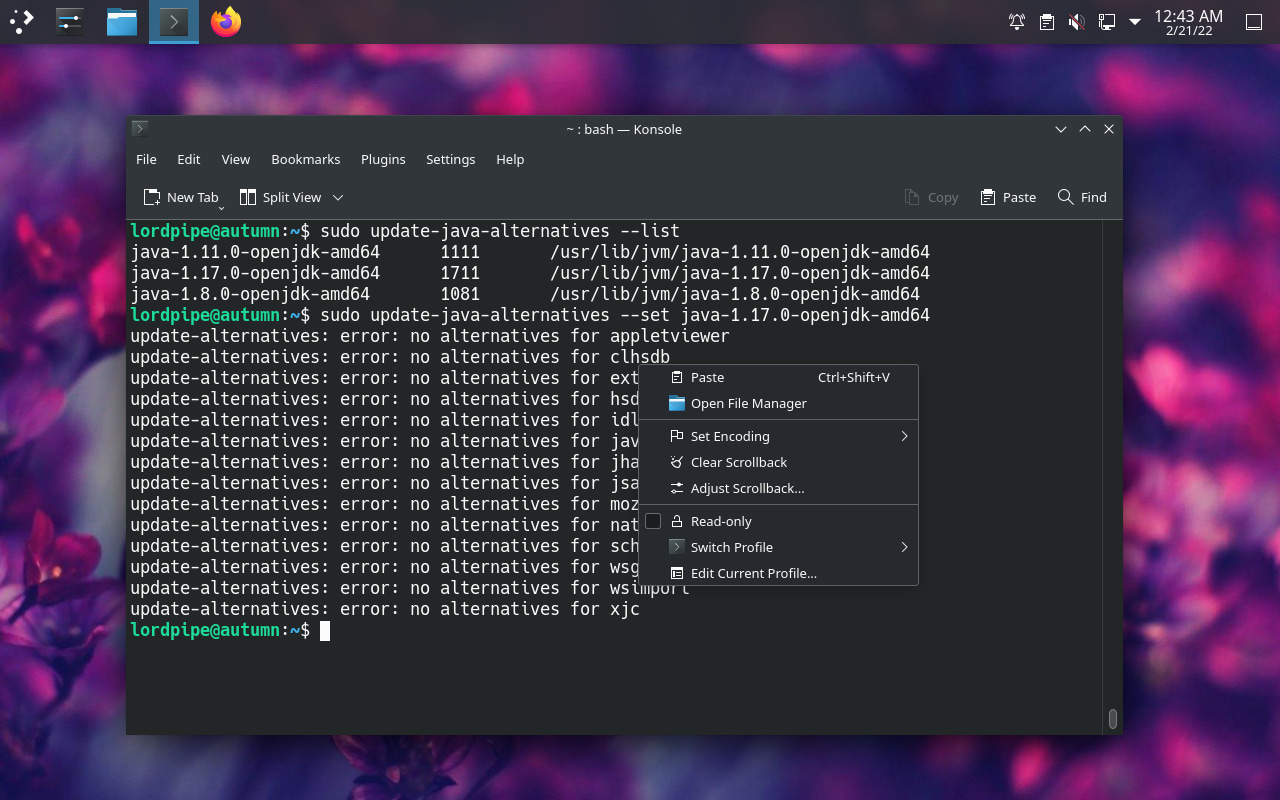Click the Clear Scrollback icon
This screenshot has width=1280, height=800.
pyautogui.click(x=676, y=462)
